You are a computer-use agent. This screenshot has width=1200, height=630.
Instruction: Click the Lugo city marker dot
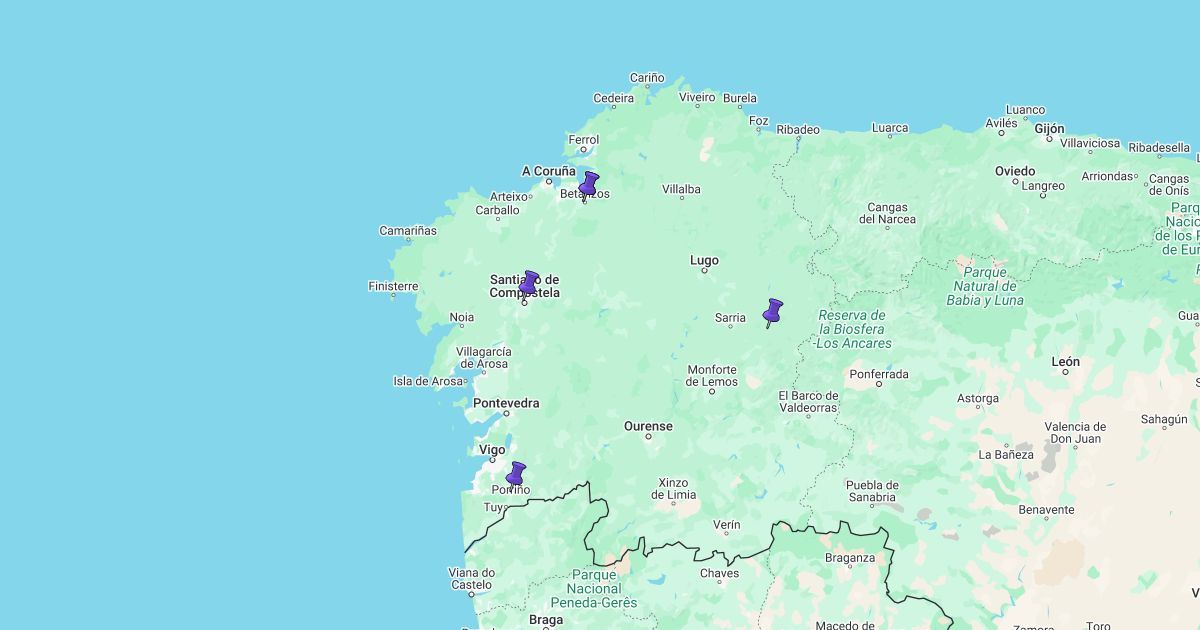point(704,271)
